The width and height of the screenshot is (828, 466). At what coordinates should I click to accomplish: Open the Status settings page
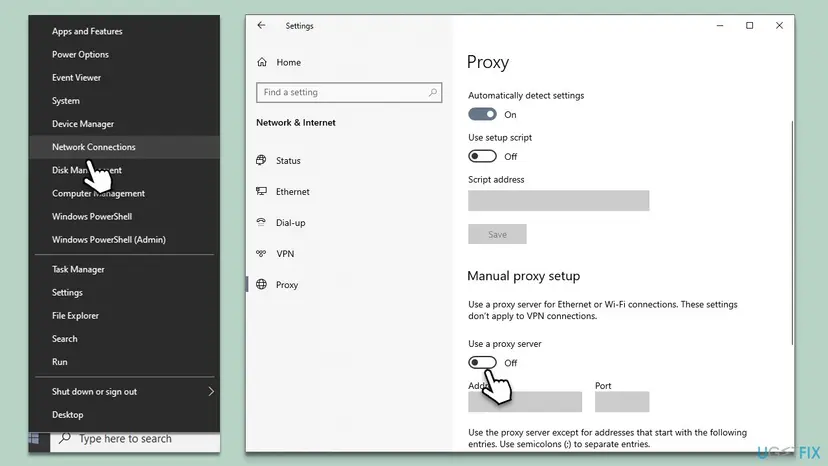click(x=288, y=161)
